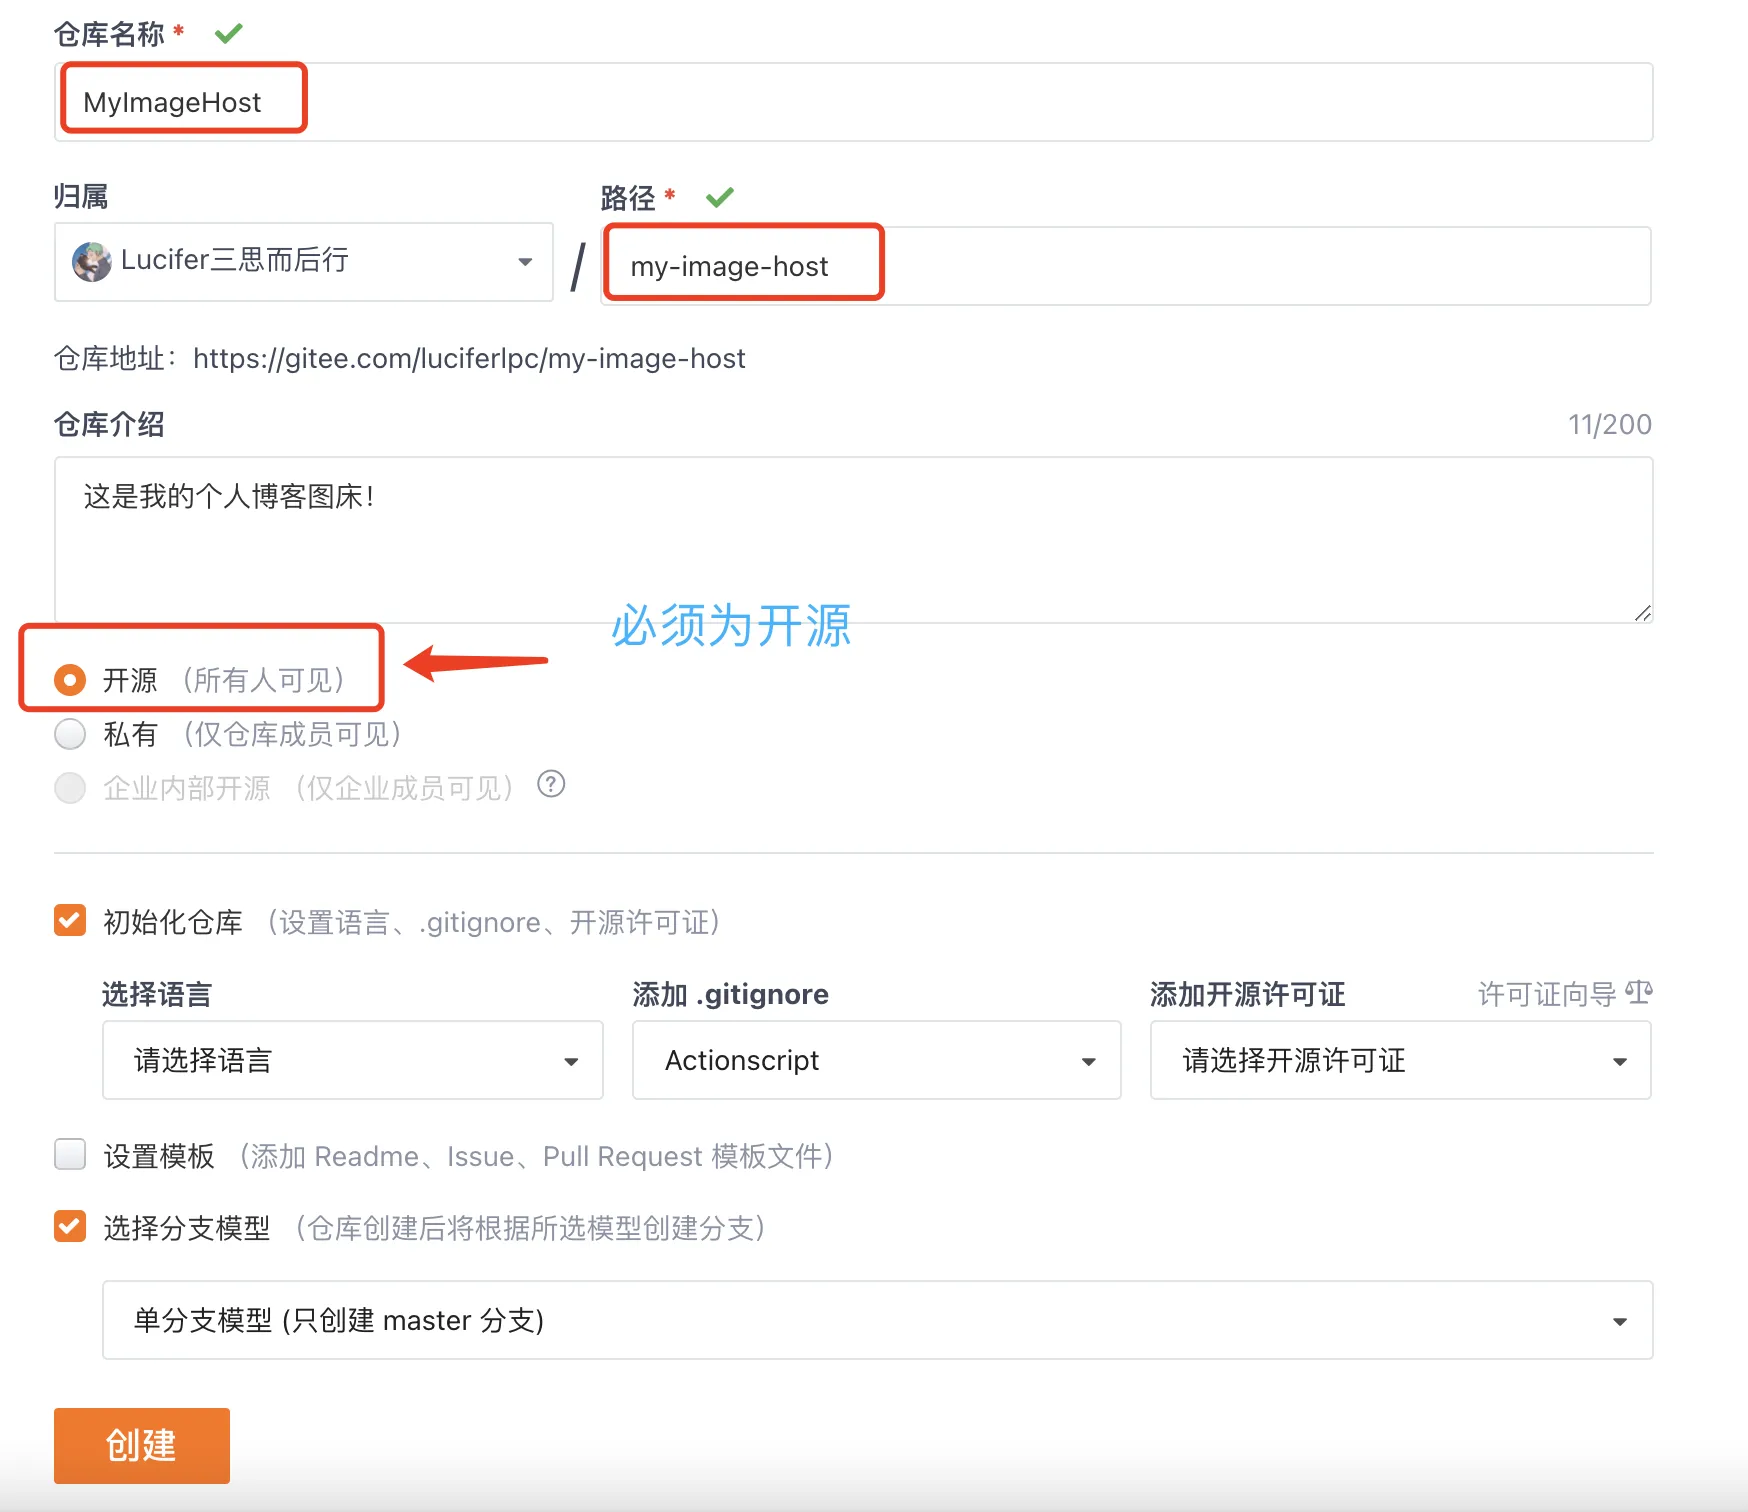The height and width of the screenshot is (1512, 1748).
Task: Uncheck the 初始化仓库 checkbox
Action: 70,921
